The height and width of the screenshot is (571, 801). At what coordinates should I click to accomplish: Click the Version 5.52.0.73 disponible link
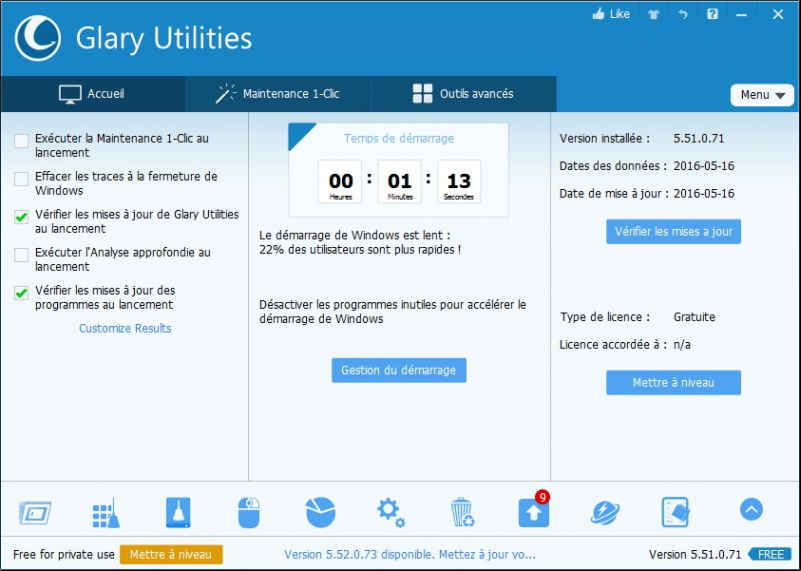pyautogui.click(x=410, y=555)
